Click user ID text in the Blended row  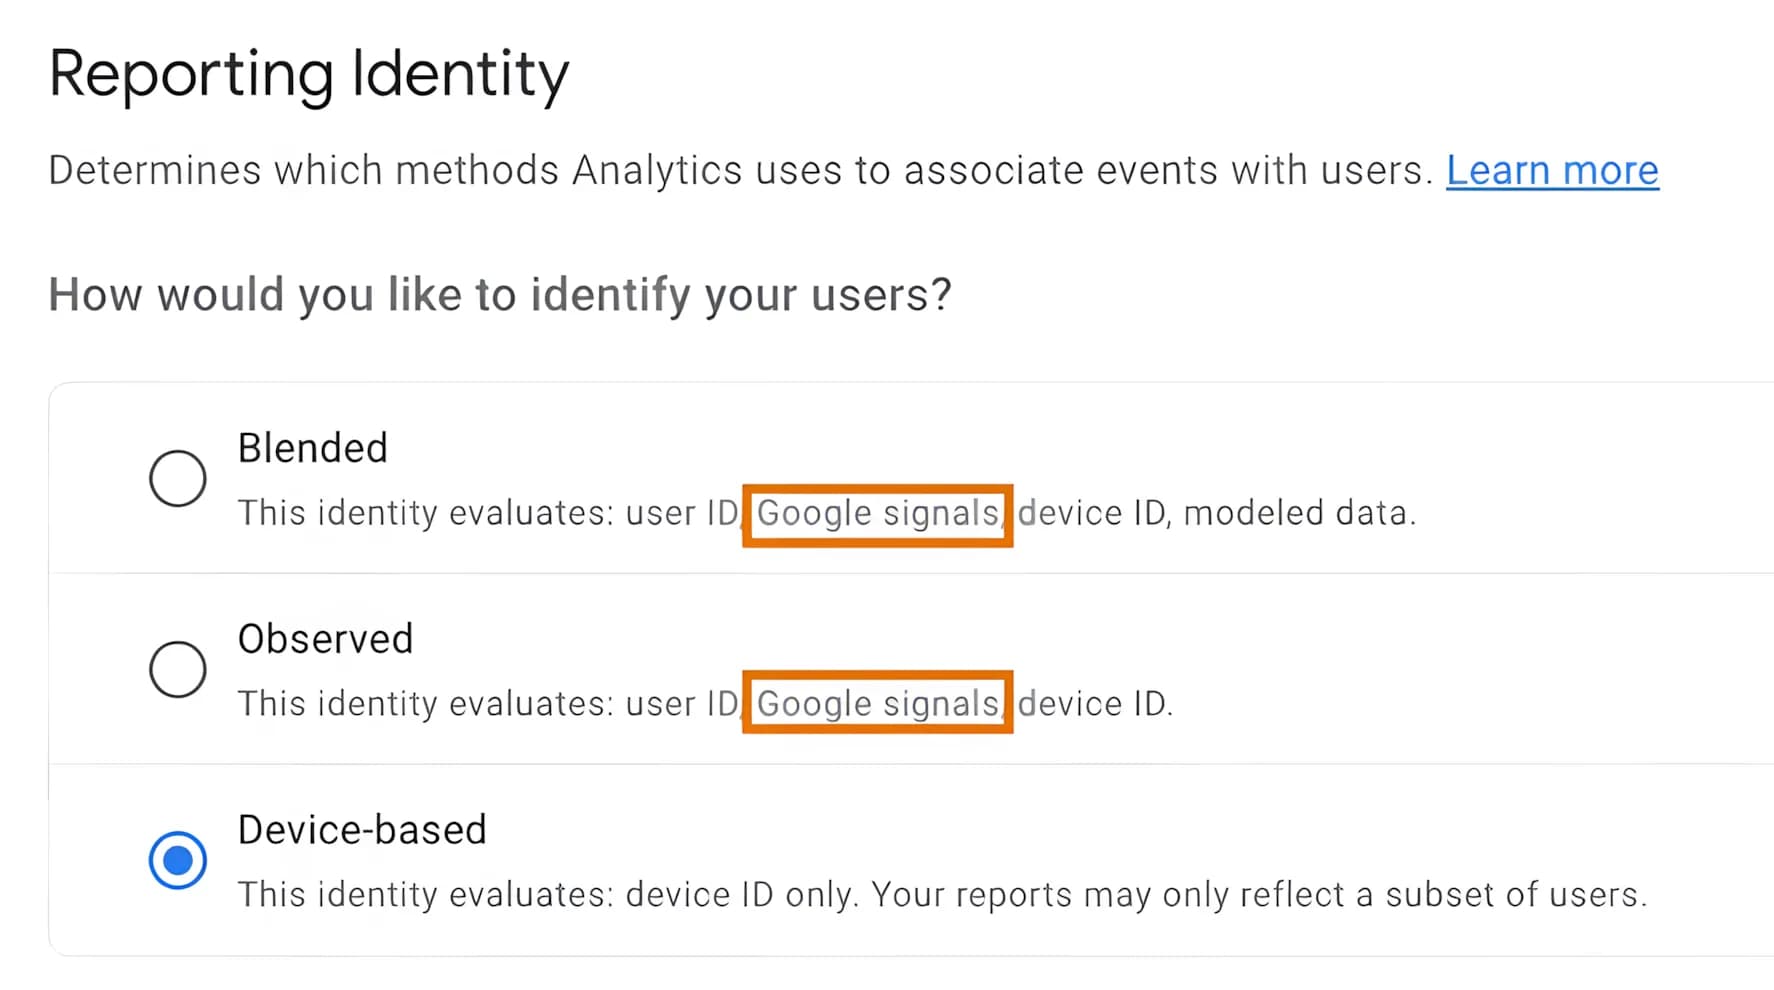[680, 513]
